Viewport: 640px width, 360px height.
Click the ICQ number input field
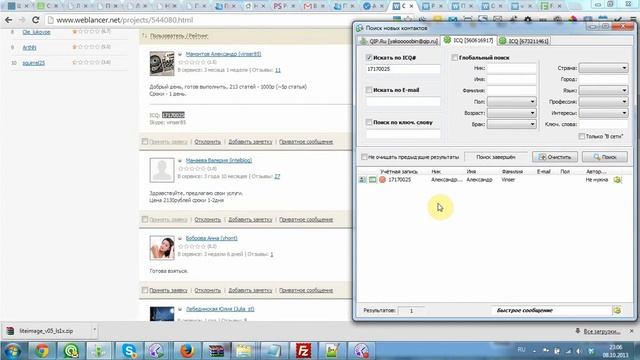point(403,69)
